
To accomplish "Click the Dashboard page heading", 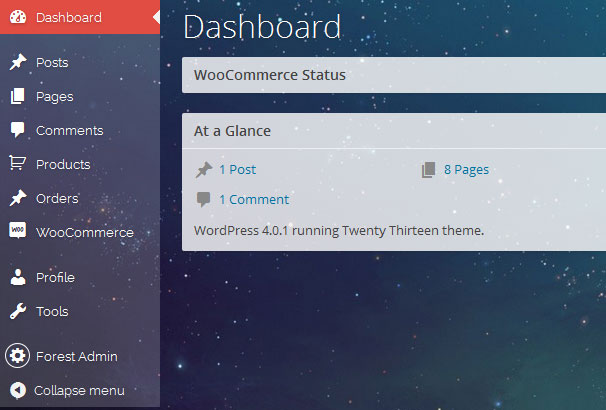I will (x=262, y=27).
